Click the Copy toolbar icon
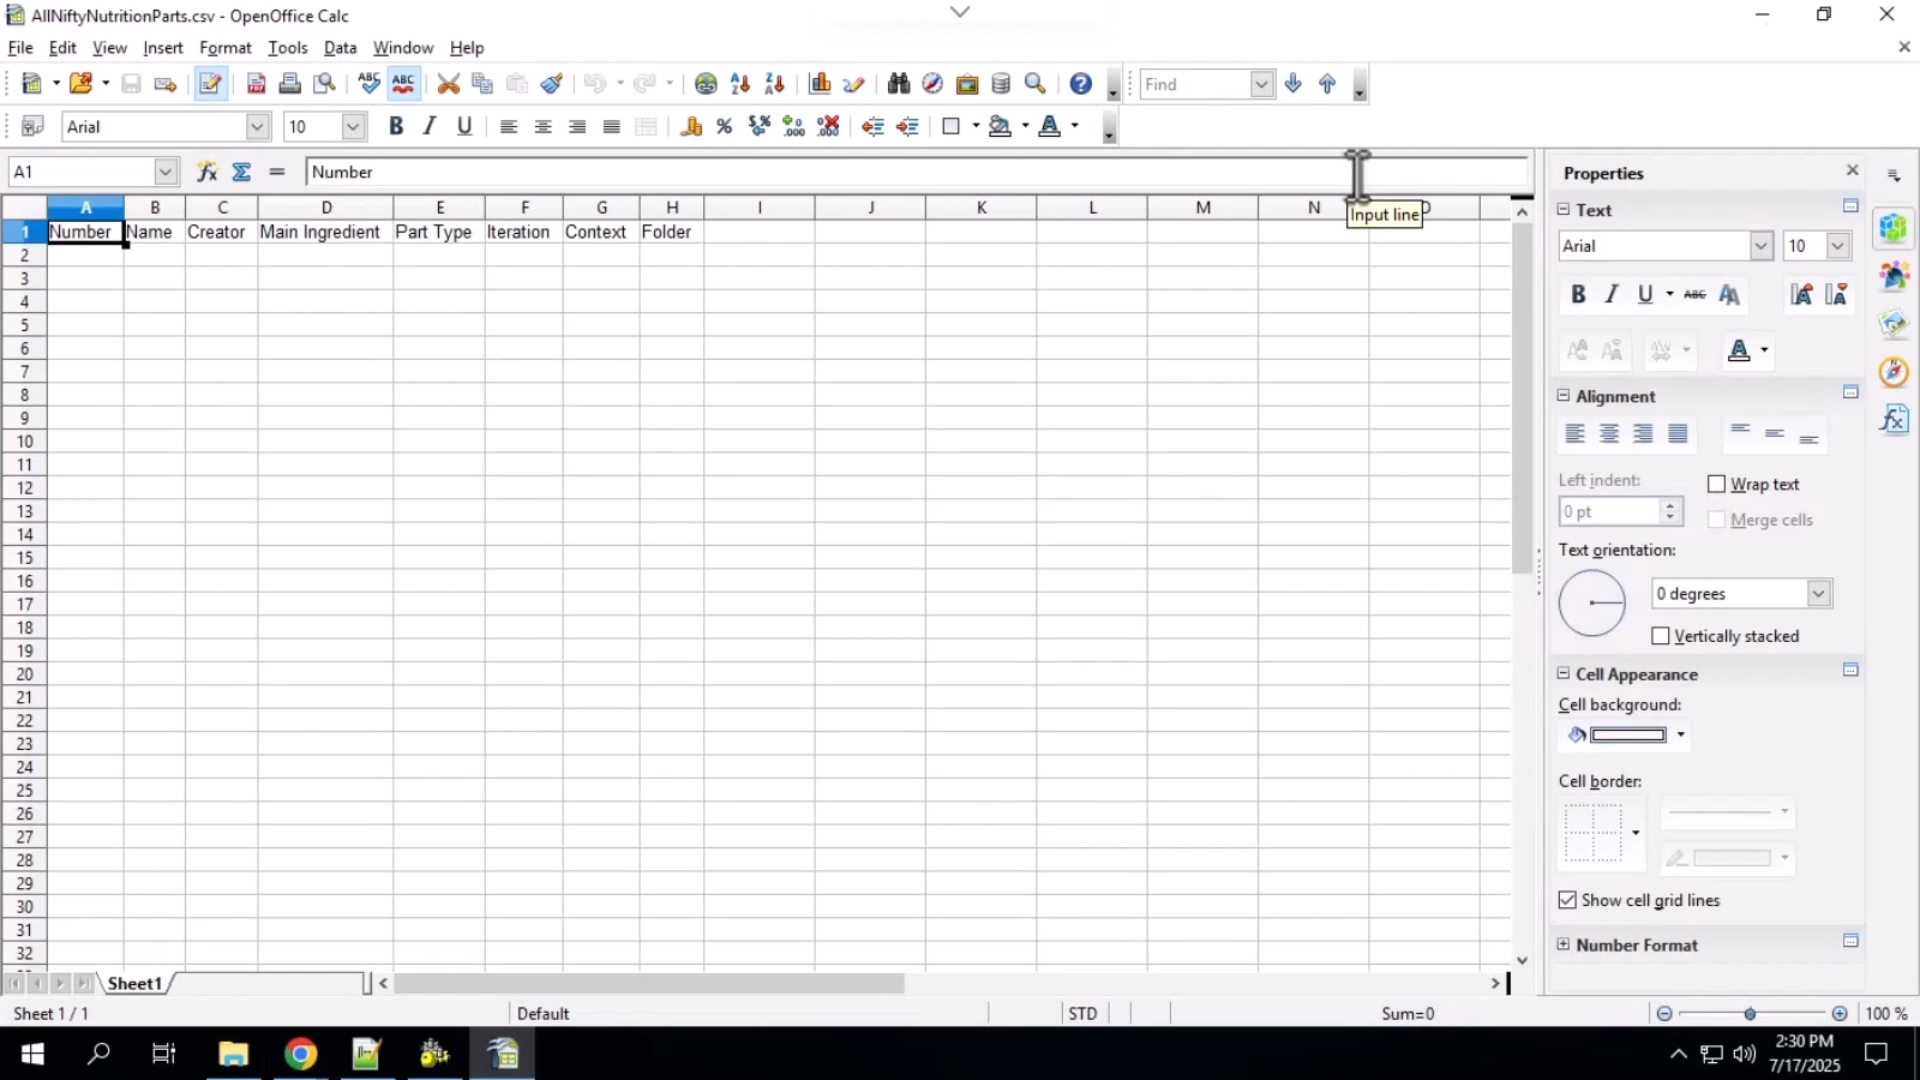Screen dimensions: 1920x1080 (x=482, y=84)
